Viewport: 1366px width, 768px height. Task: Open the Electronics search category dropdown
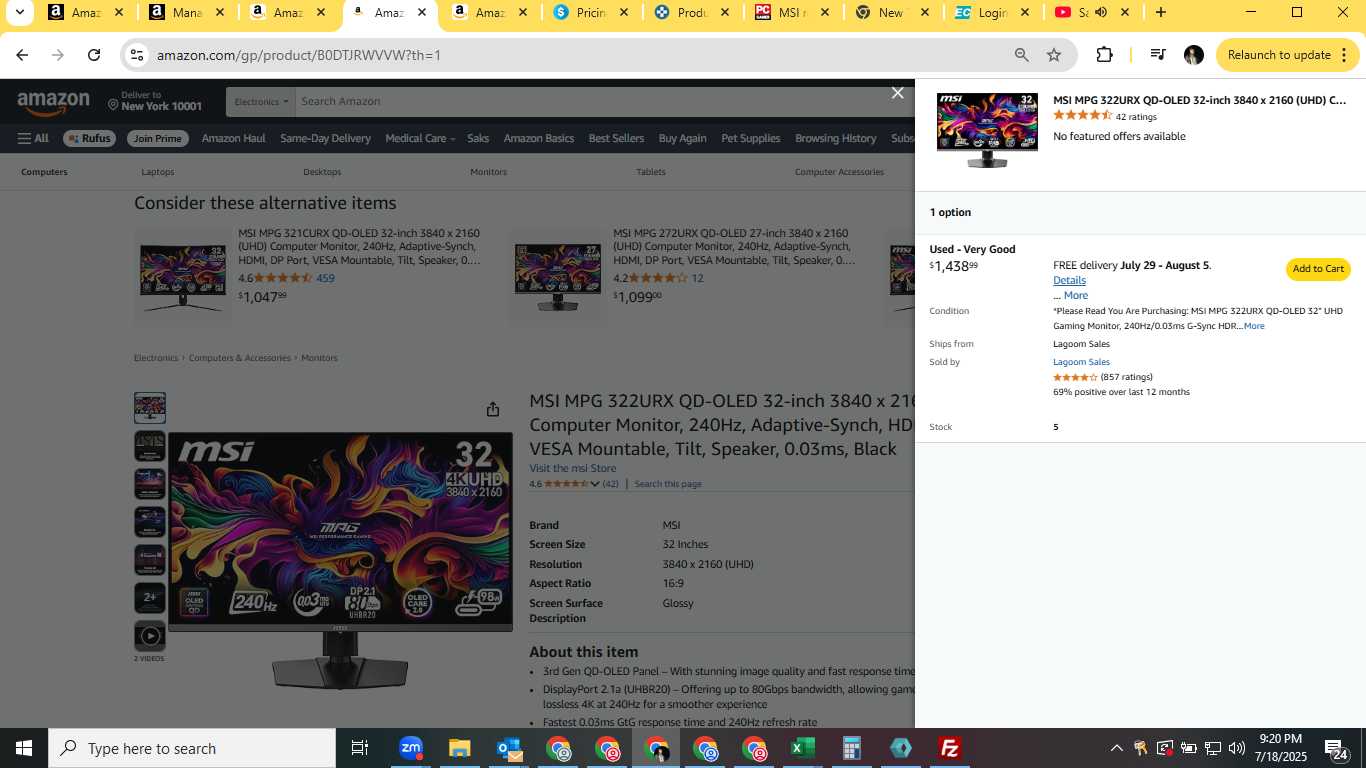pyautogui.click(x=262, y=102)
